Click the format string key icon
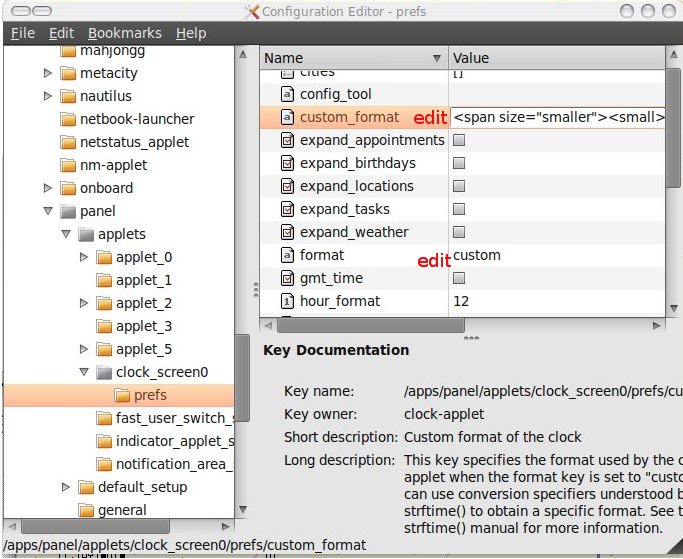The image size is (683, 559). 287,255
